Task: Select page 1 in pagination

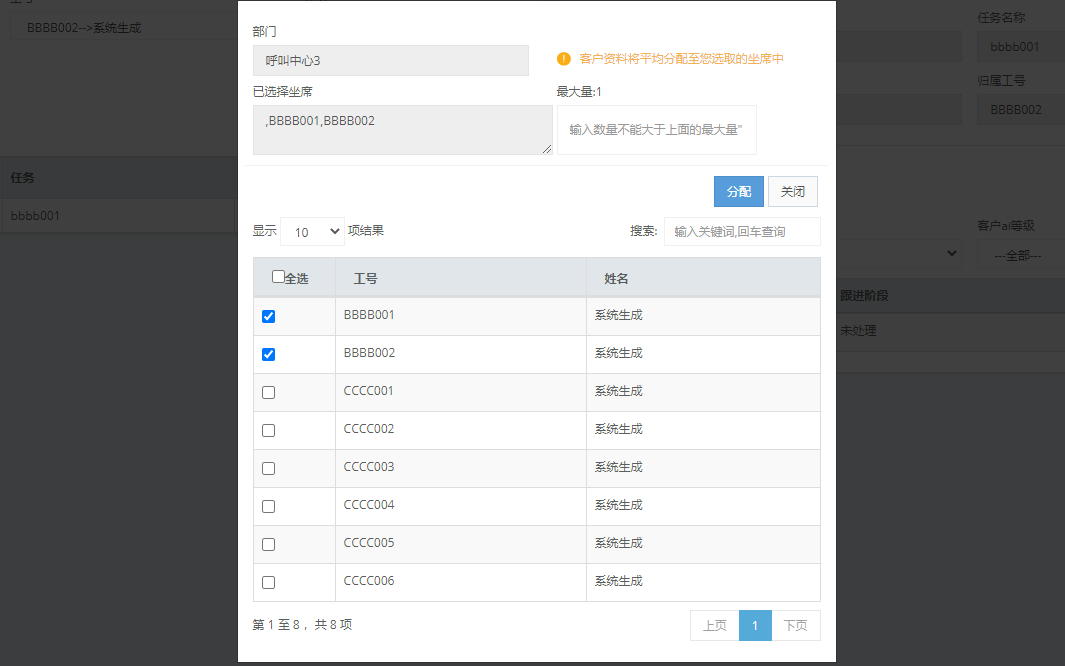Action: click(x=755, y=626)
